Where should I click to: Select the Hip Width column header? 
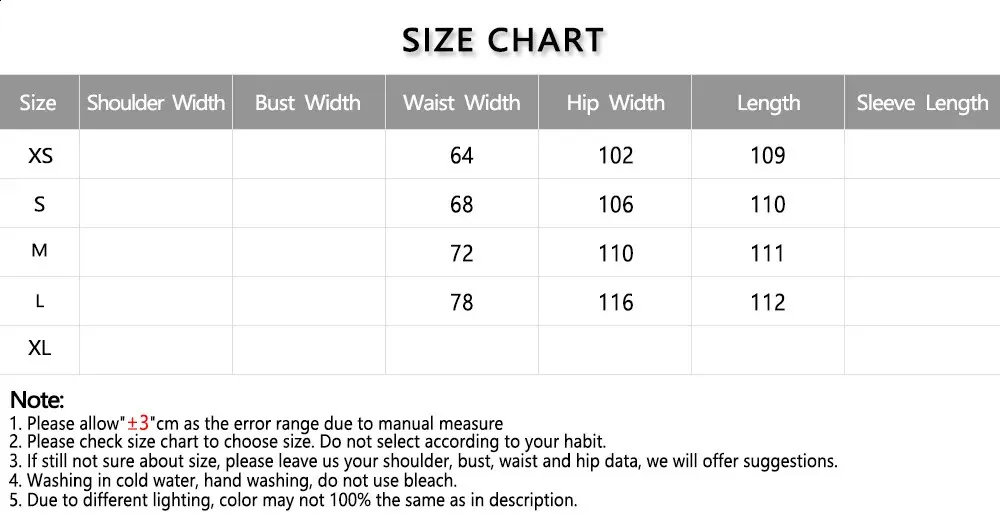point(615,103)
